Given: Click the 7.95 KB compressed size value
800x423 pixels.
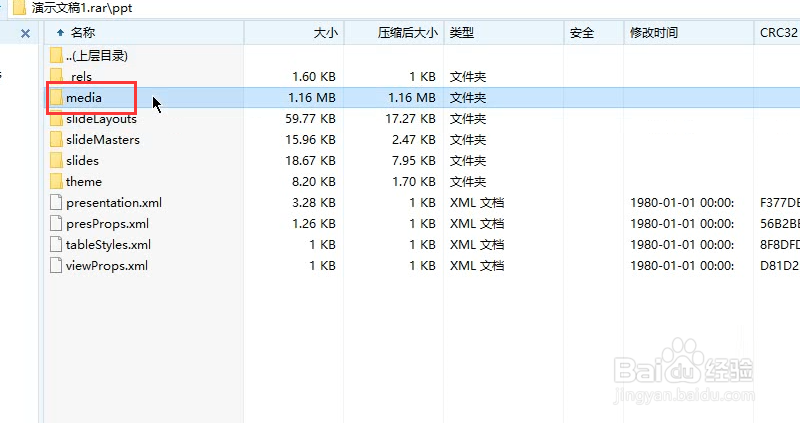Looking at the screenshot, I should (x=414, y=160).
